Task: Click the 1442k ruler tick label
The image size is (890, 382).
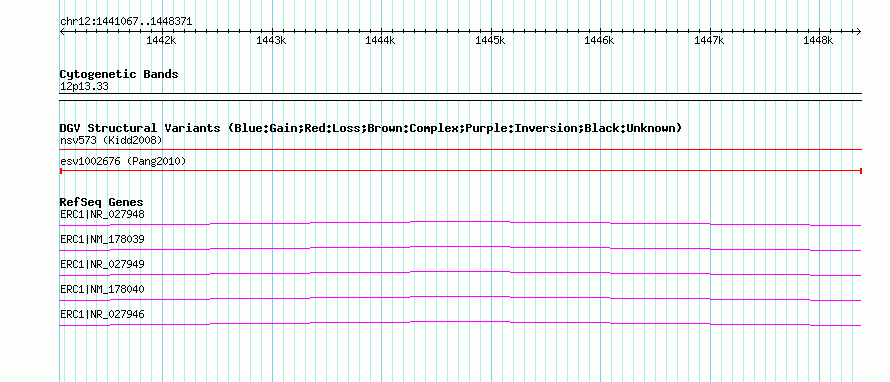Action: [x=161, y=40]
